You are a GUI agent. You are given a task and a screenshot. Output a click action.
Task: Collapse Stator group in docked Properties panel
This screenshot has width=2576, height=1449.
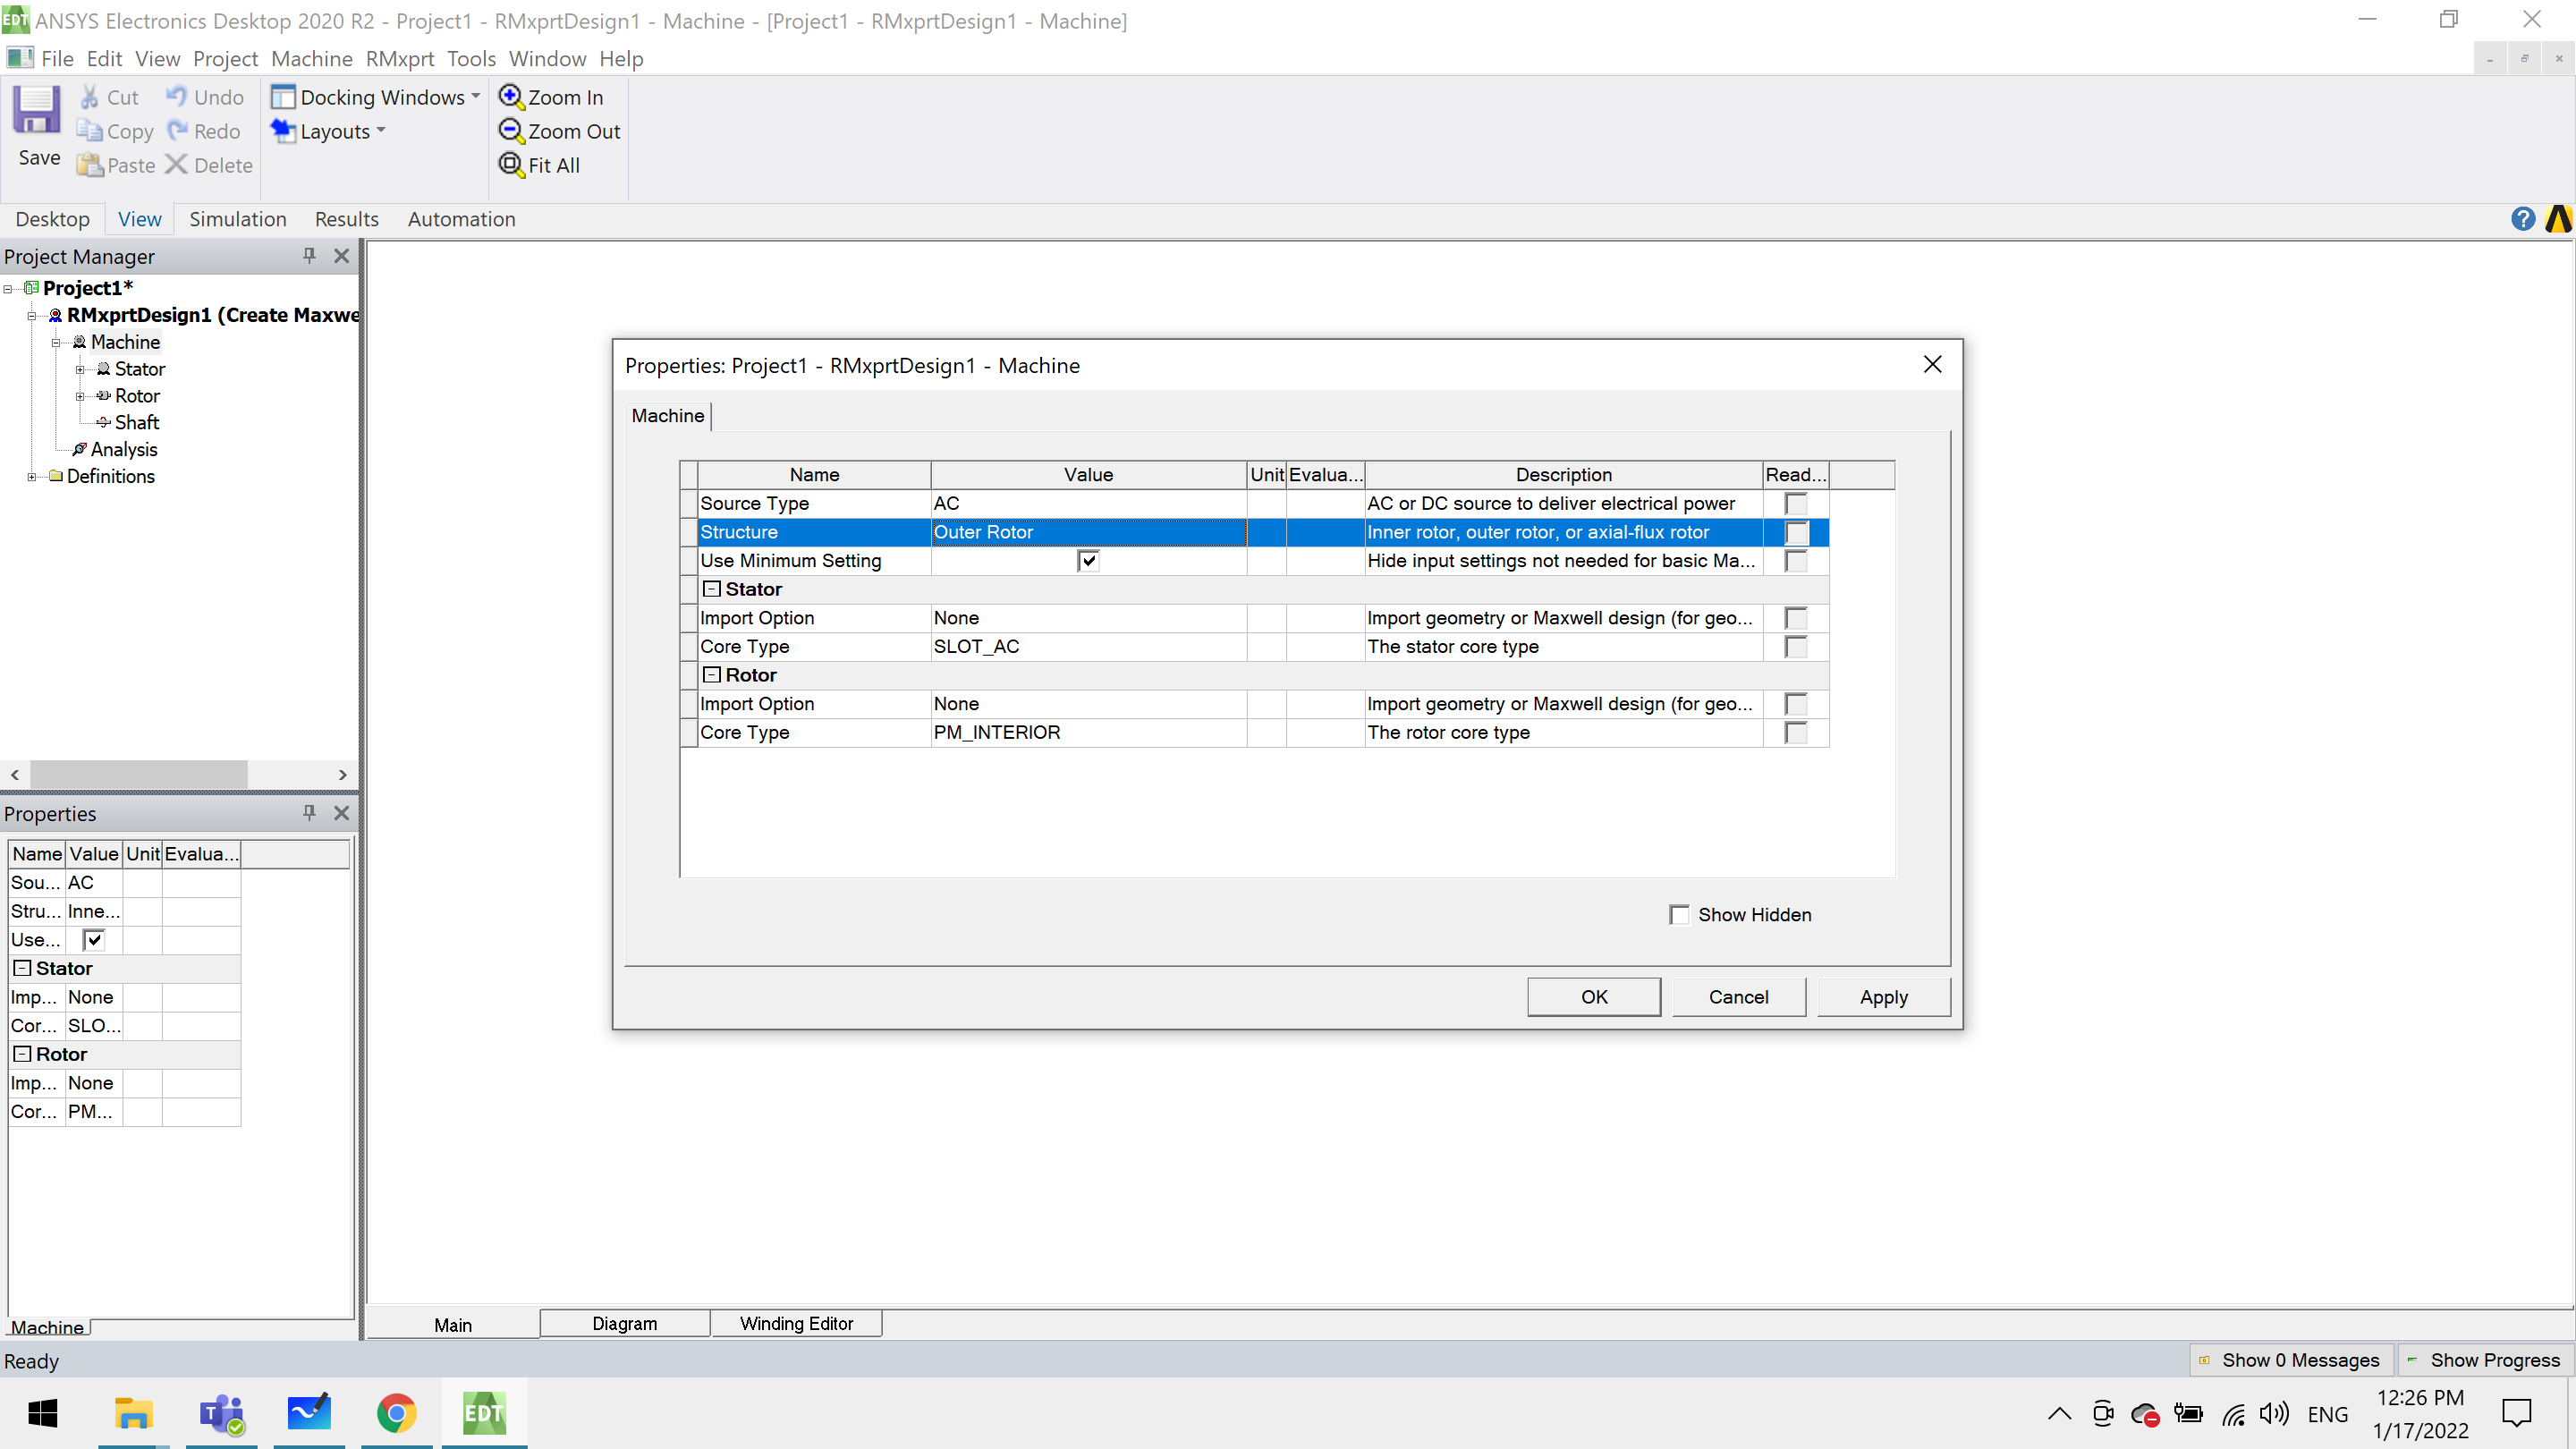coord(22,968)
